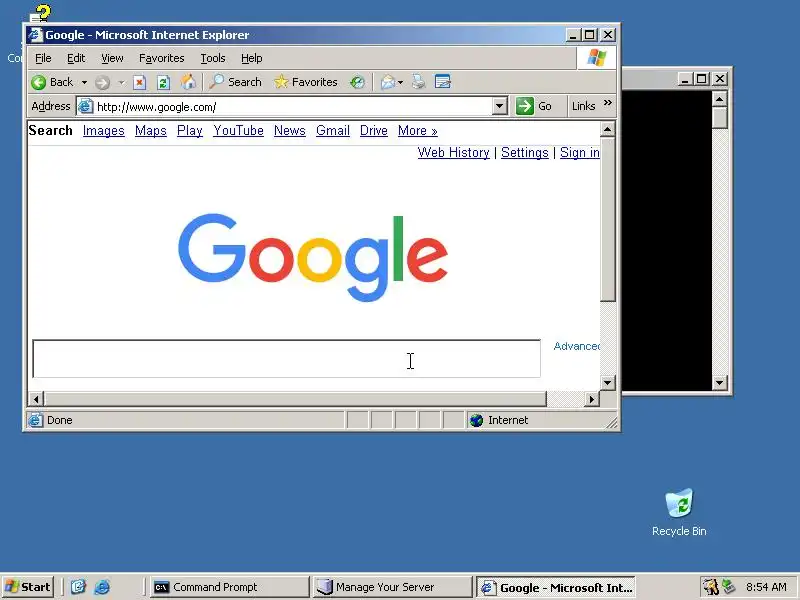Expand the address bar dropdown list

click(500, 107)
